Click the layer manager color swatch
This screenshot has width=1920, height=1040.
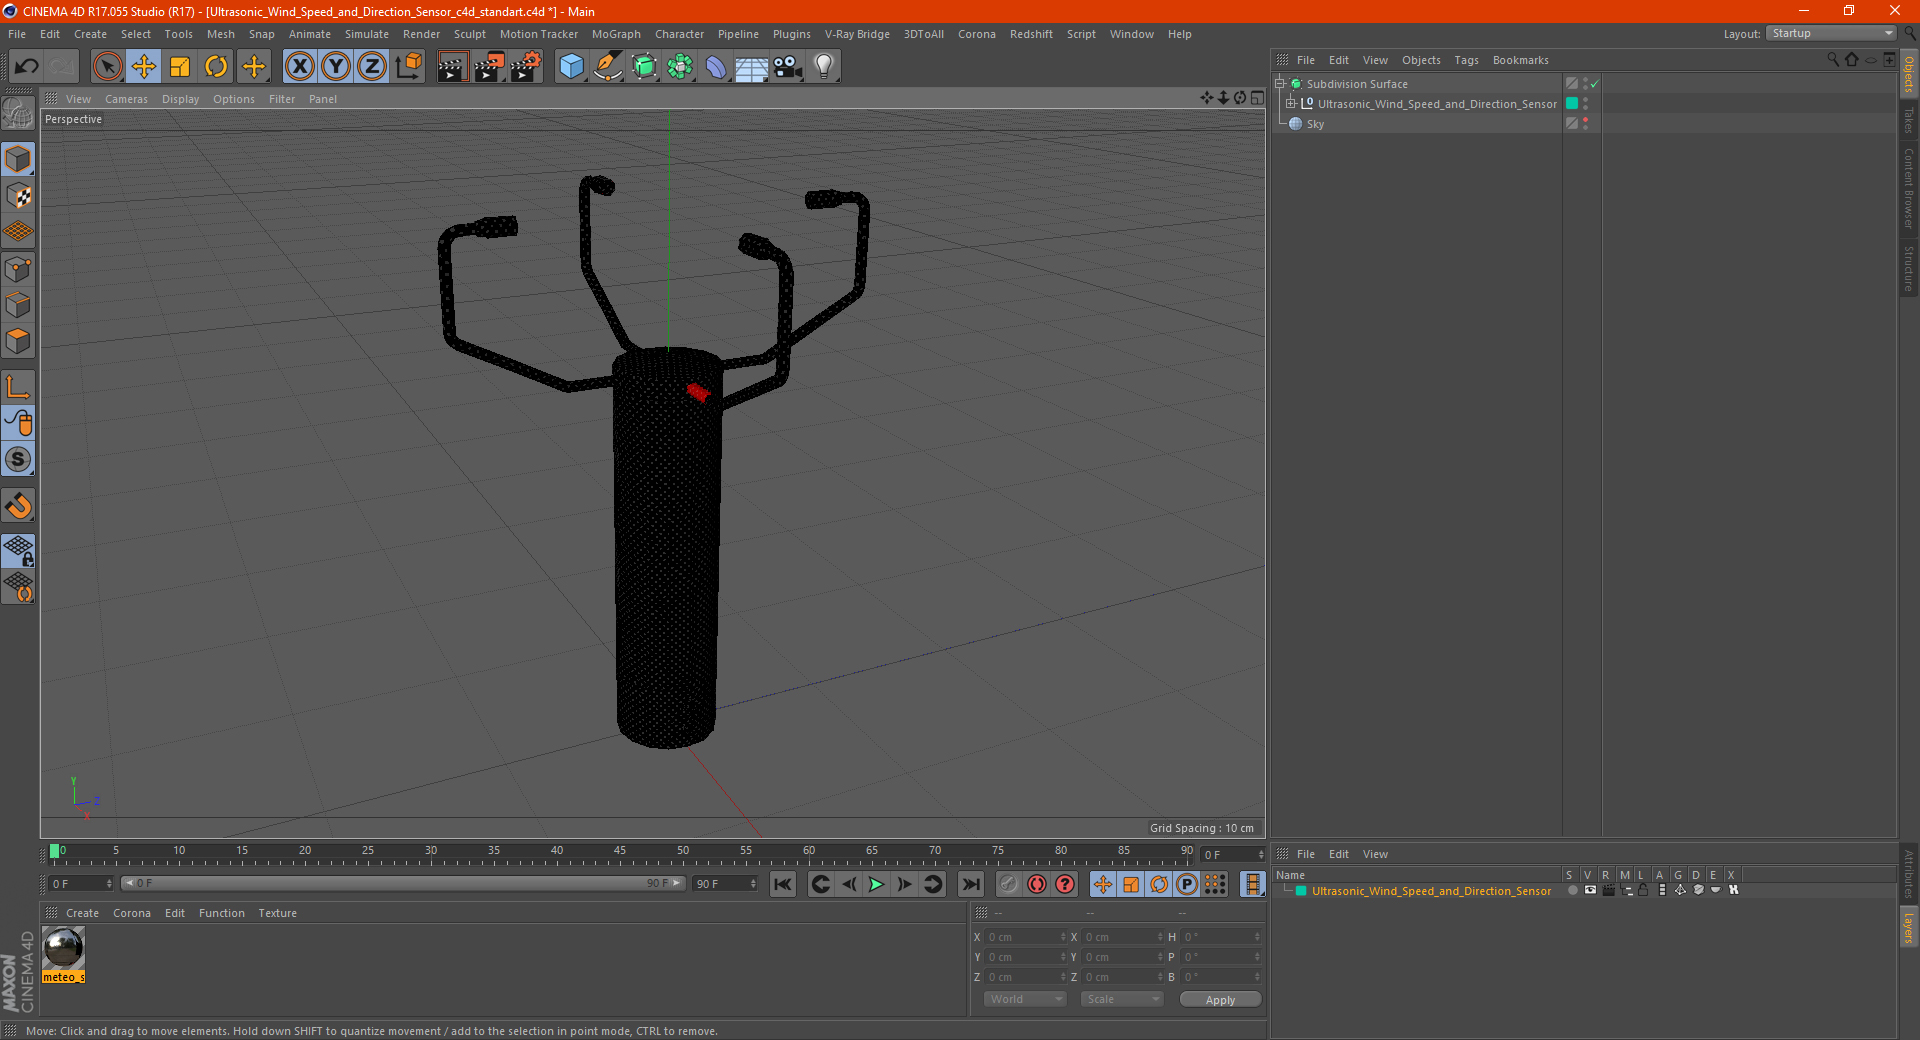click(1301, 891)
